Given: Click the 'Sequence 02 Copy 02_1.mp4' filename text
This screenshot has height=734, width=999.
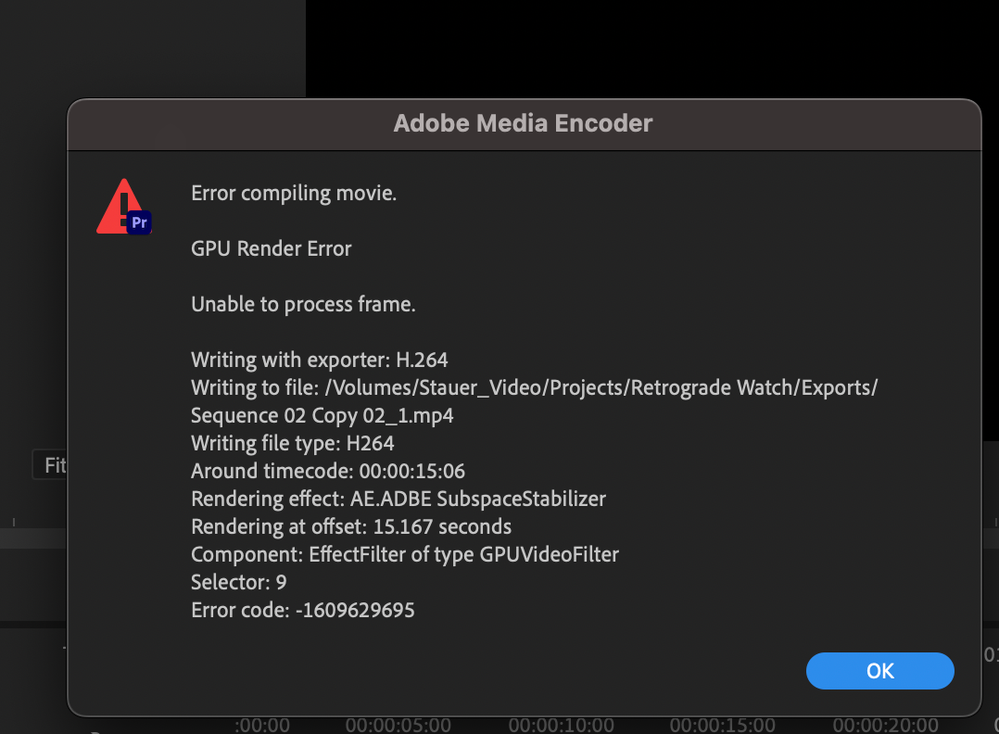Looking at the screenshot, I should click(x=322, y=415).
